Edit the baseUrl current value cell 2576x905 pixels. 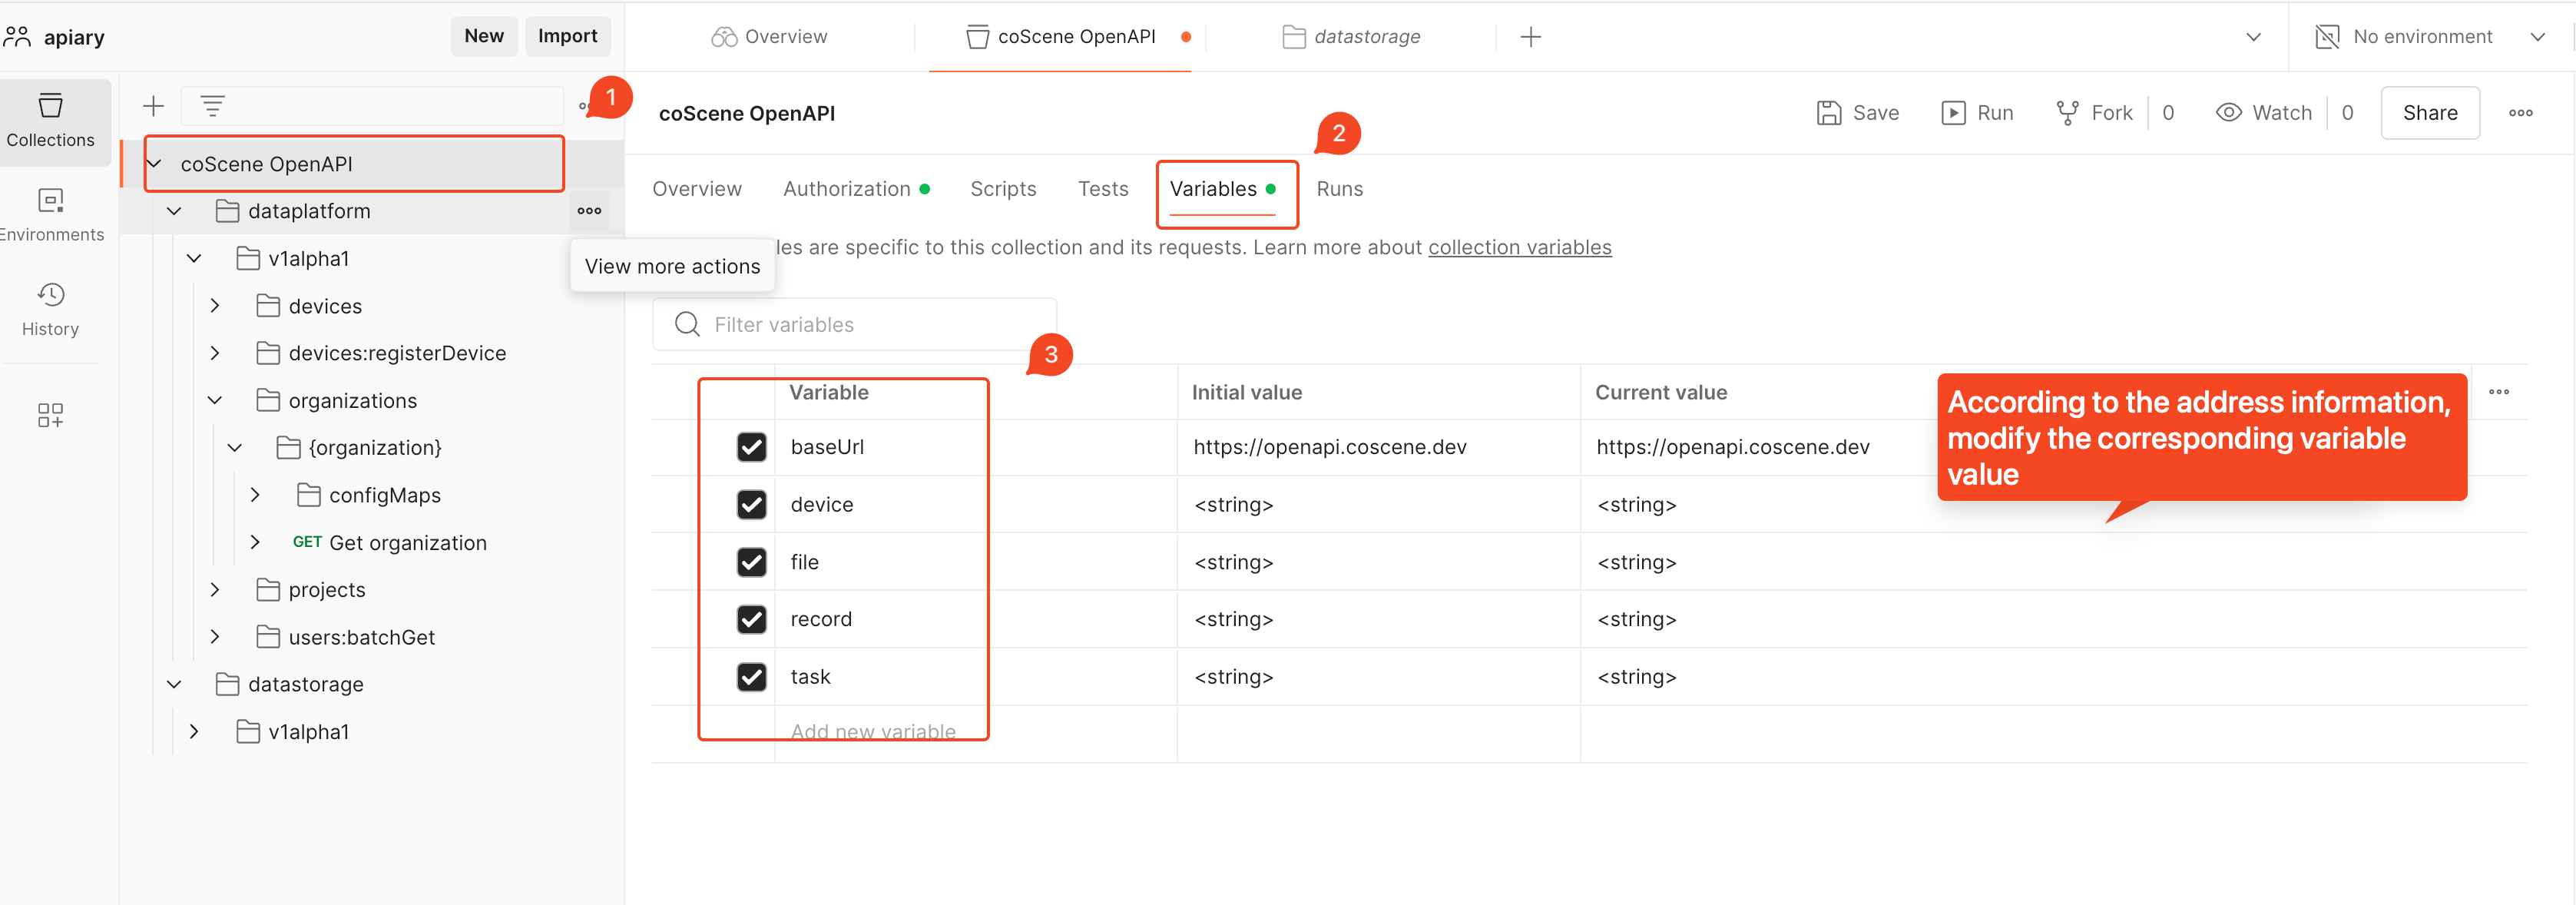(x=2024, y=447)
